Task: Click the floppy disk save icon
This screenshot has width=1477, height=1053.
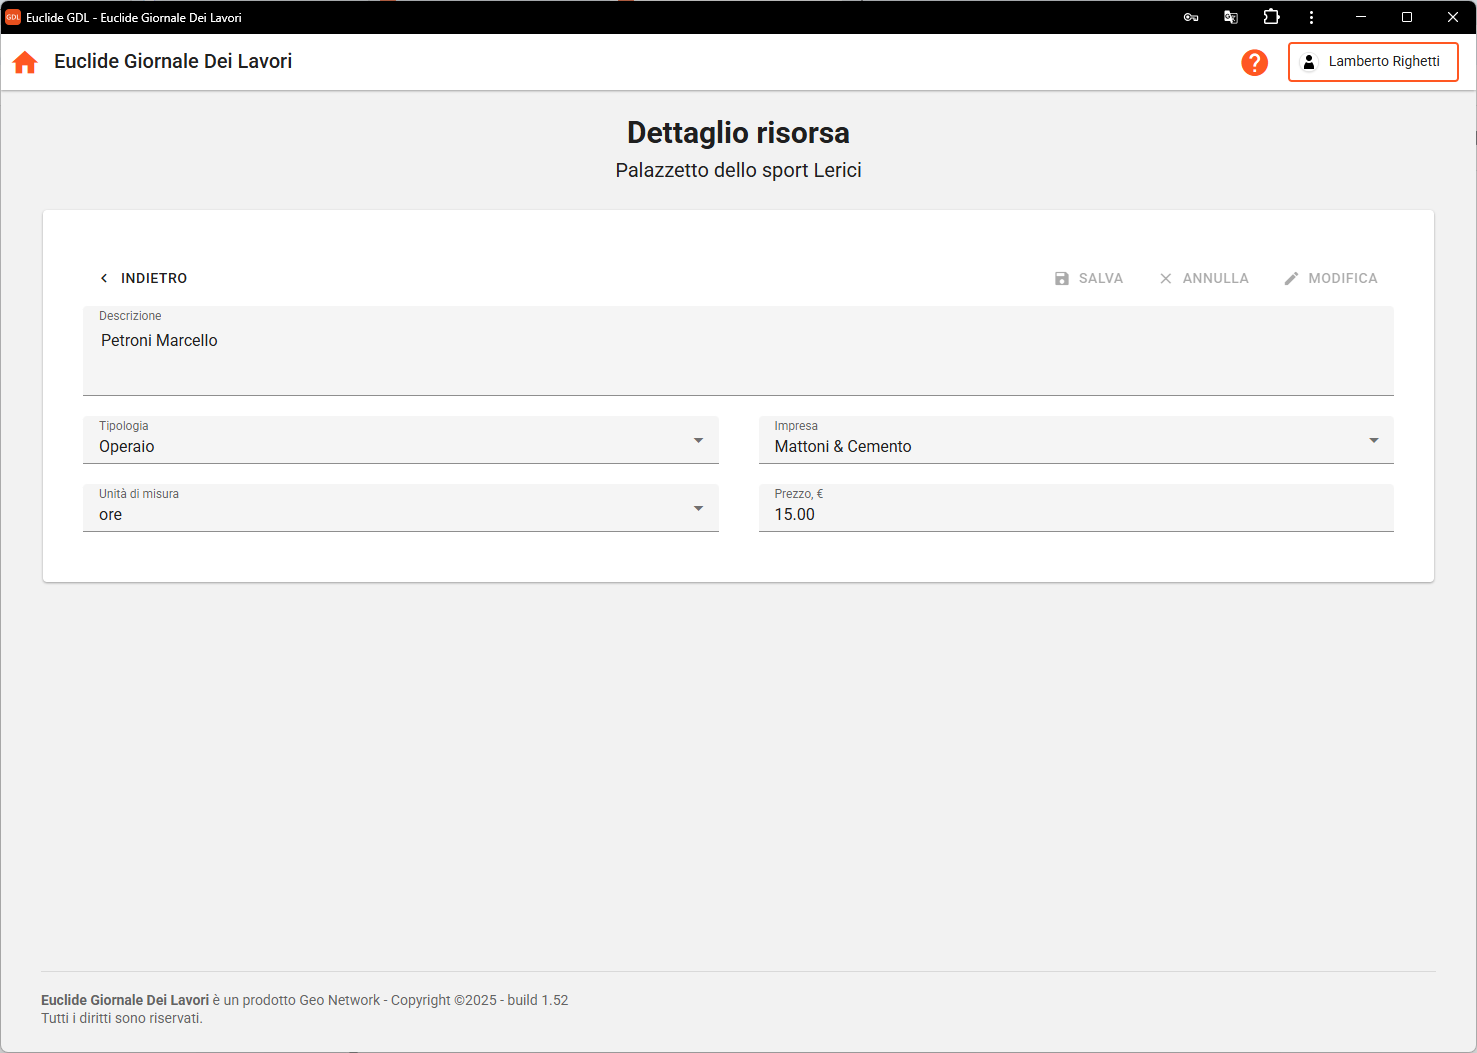Action: (x=1062, y=278)
